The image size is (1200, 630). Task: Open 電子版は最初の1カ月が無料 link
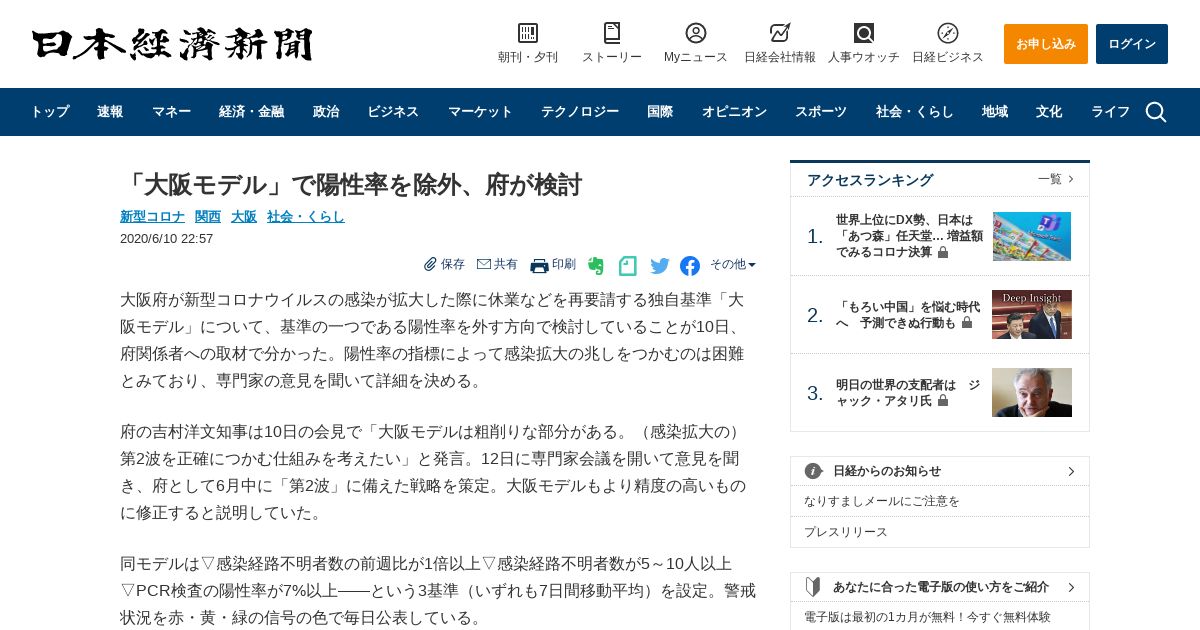click(927, 617)
